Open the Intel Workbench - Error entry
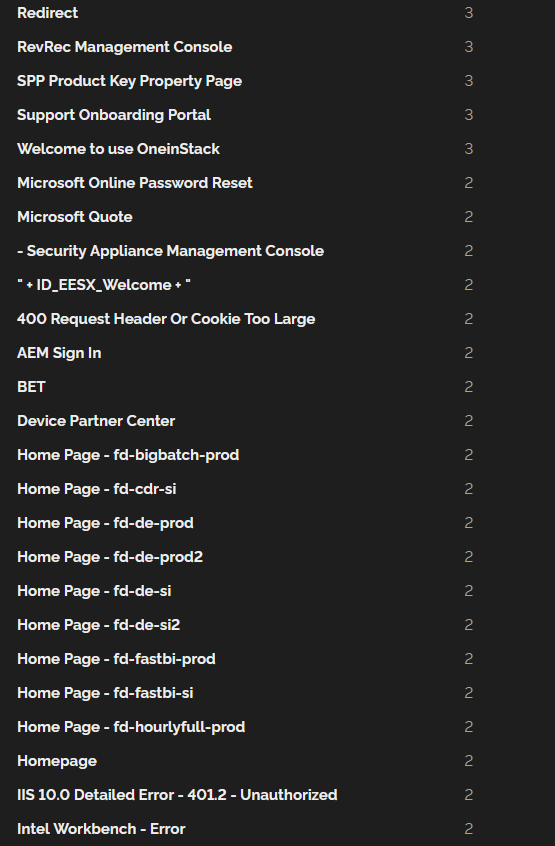 101,829
